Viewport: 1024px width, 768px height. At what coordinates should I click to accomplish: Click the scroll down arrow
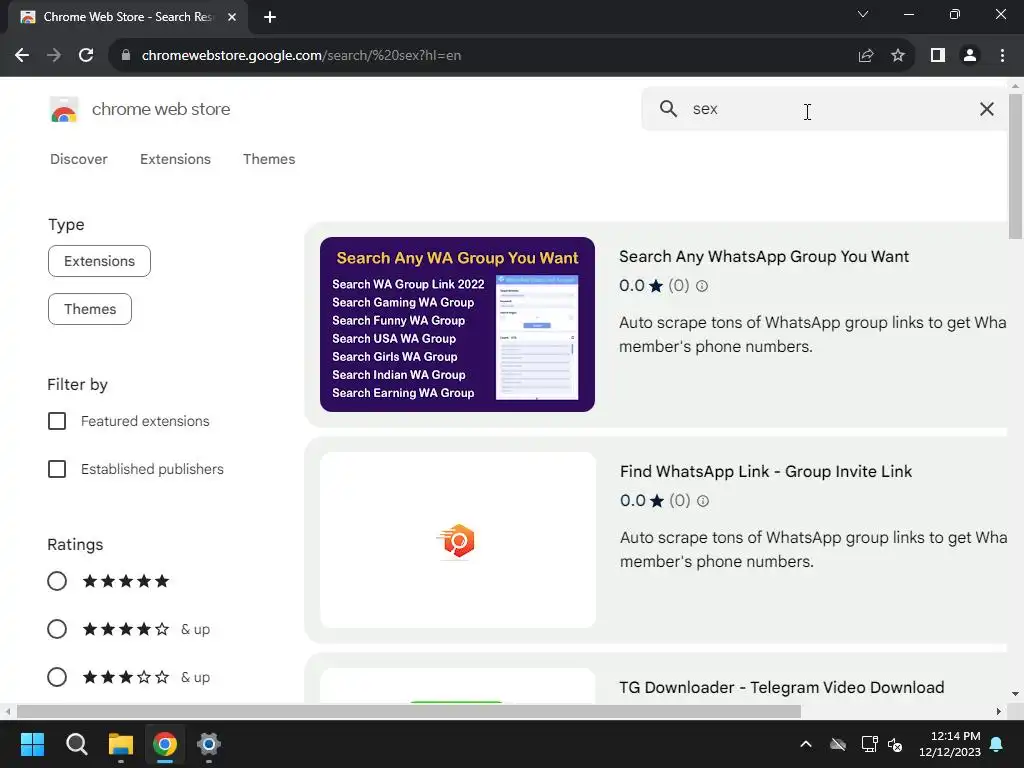click(x=1016, y=694)
